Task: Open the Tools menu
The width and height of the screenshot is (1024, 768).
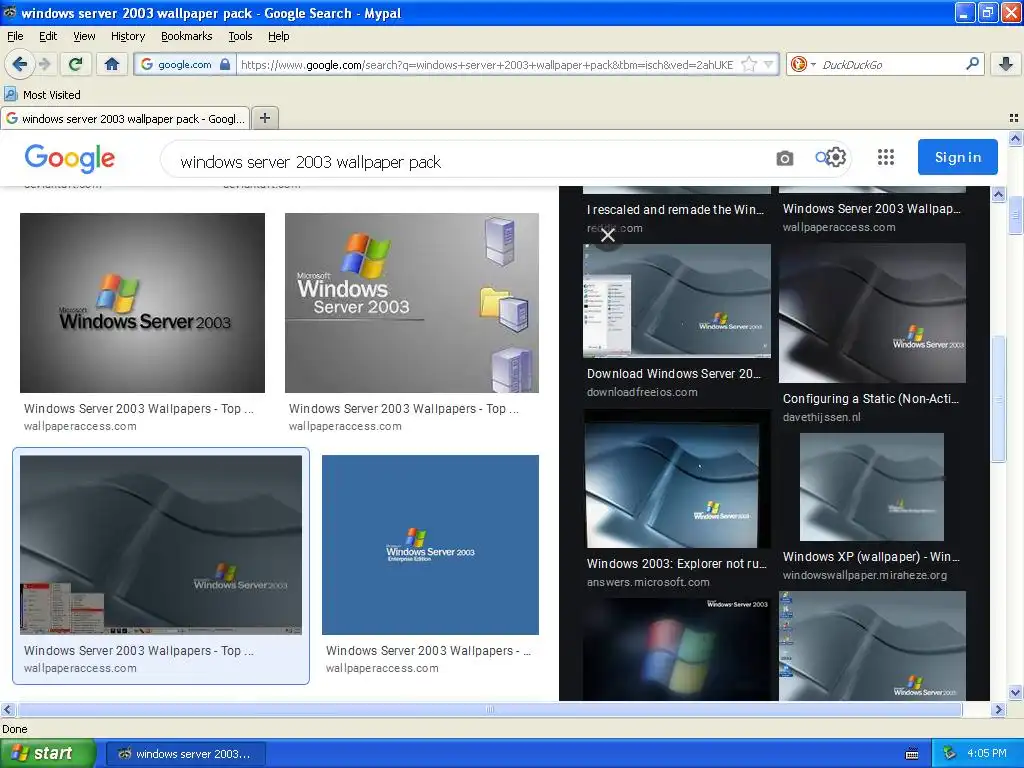Action: point(240,36)
